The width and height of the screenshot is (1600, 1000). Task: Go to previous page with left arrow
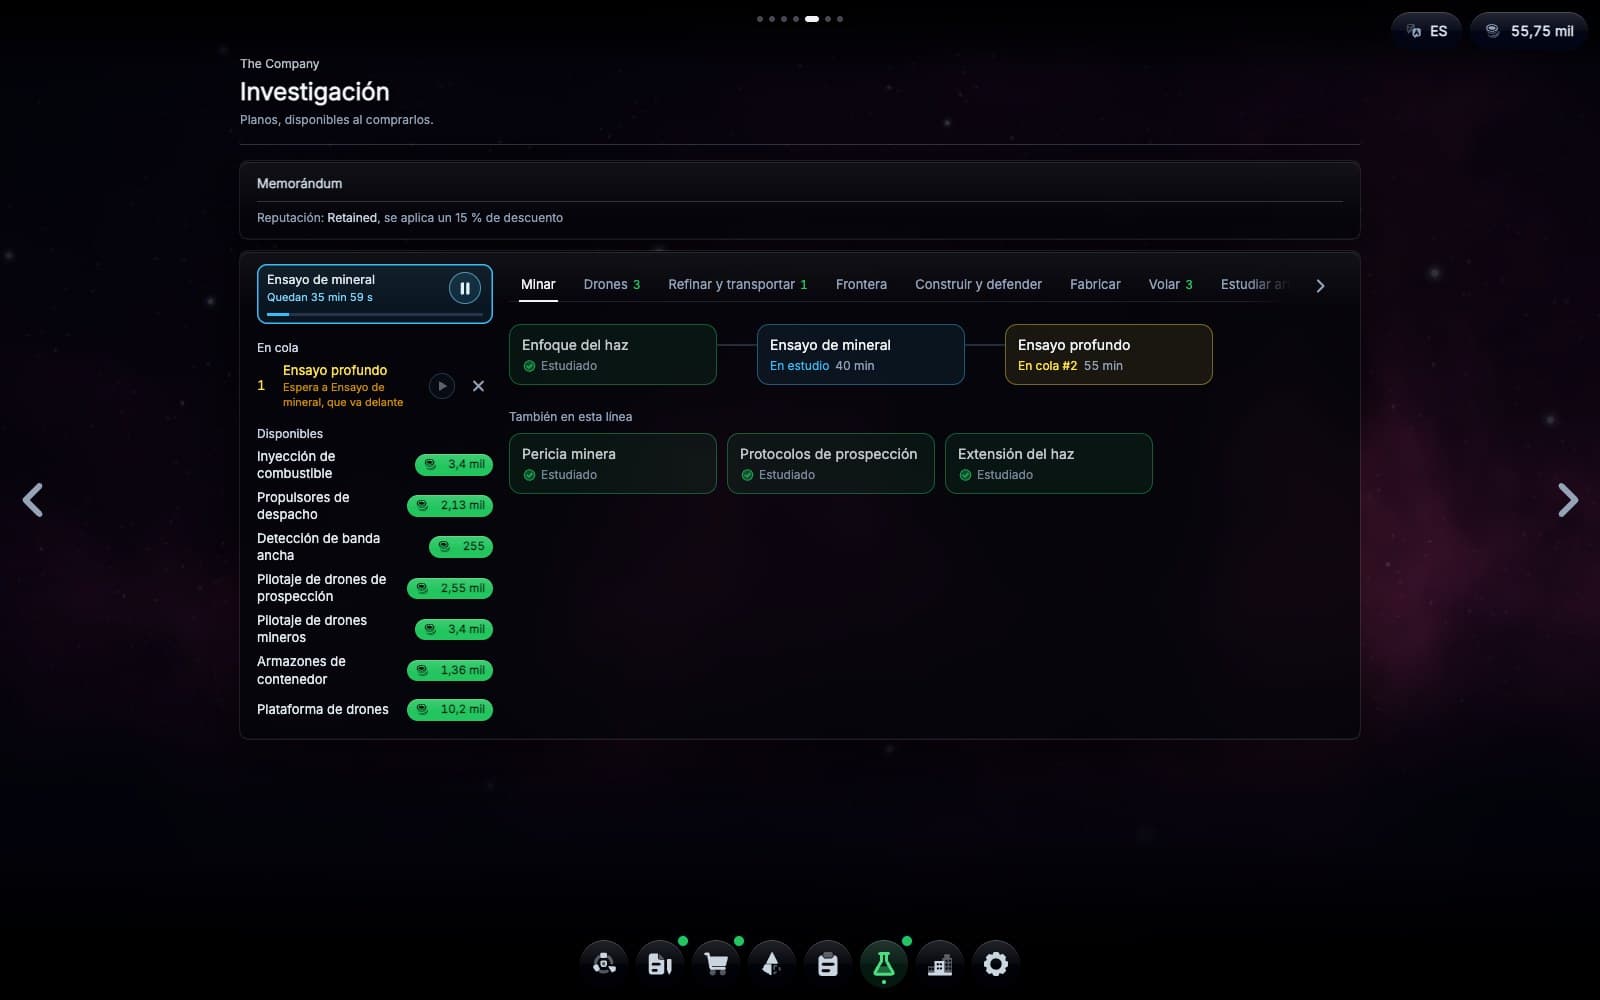tap(33, 500)
